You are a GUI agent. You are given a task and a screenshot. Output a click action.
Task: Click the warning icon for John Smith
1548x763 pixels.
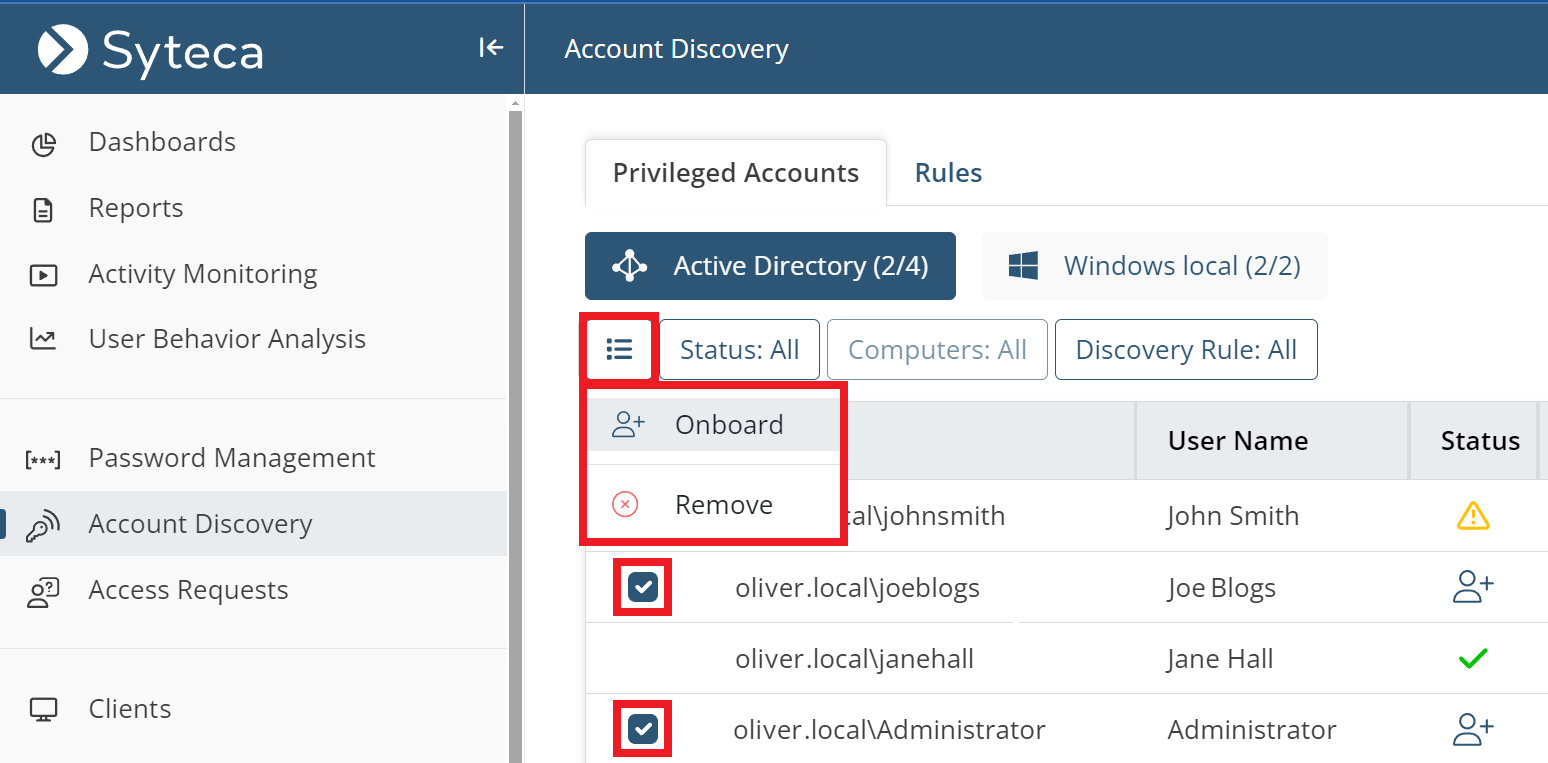click(x=1473, y=516)
